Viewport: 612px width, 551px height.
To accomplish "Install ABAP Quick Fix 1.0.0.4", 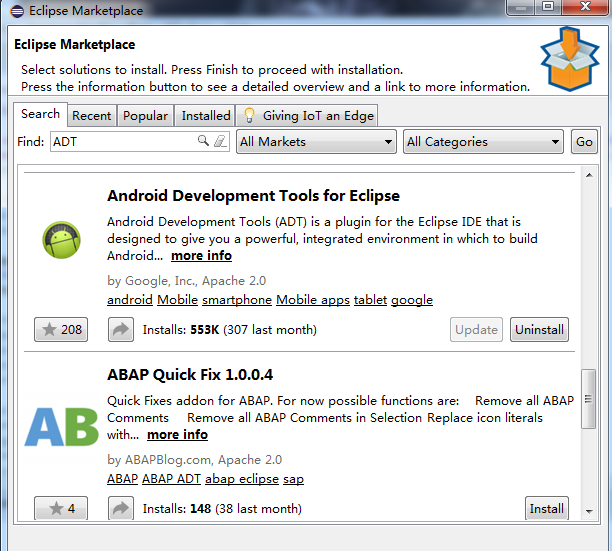I will click(546, 508).
